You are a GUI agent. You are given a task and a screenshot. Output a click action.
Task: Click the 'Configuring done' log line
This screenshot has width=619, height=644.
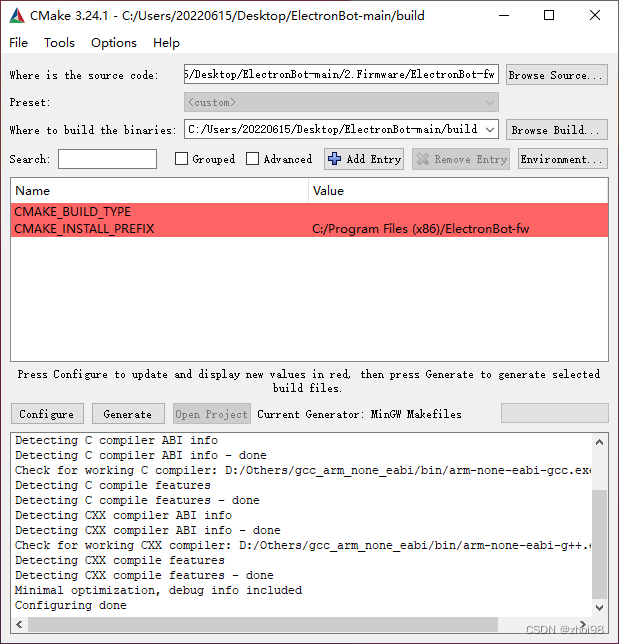coord(71,605)
